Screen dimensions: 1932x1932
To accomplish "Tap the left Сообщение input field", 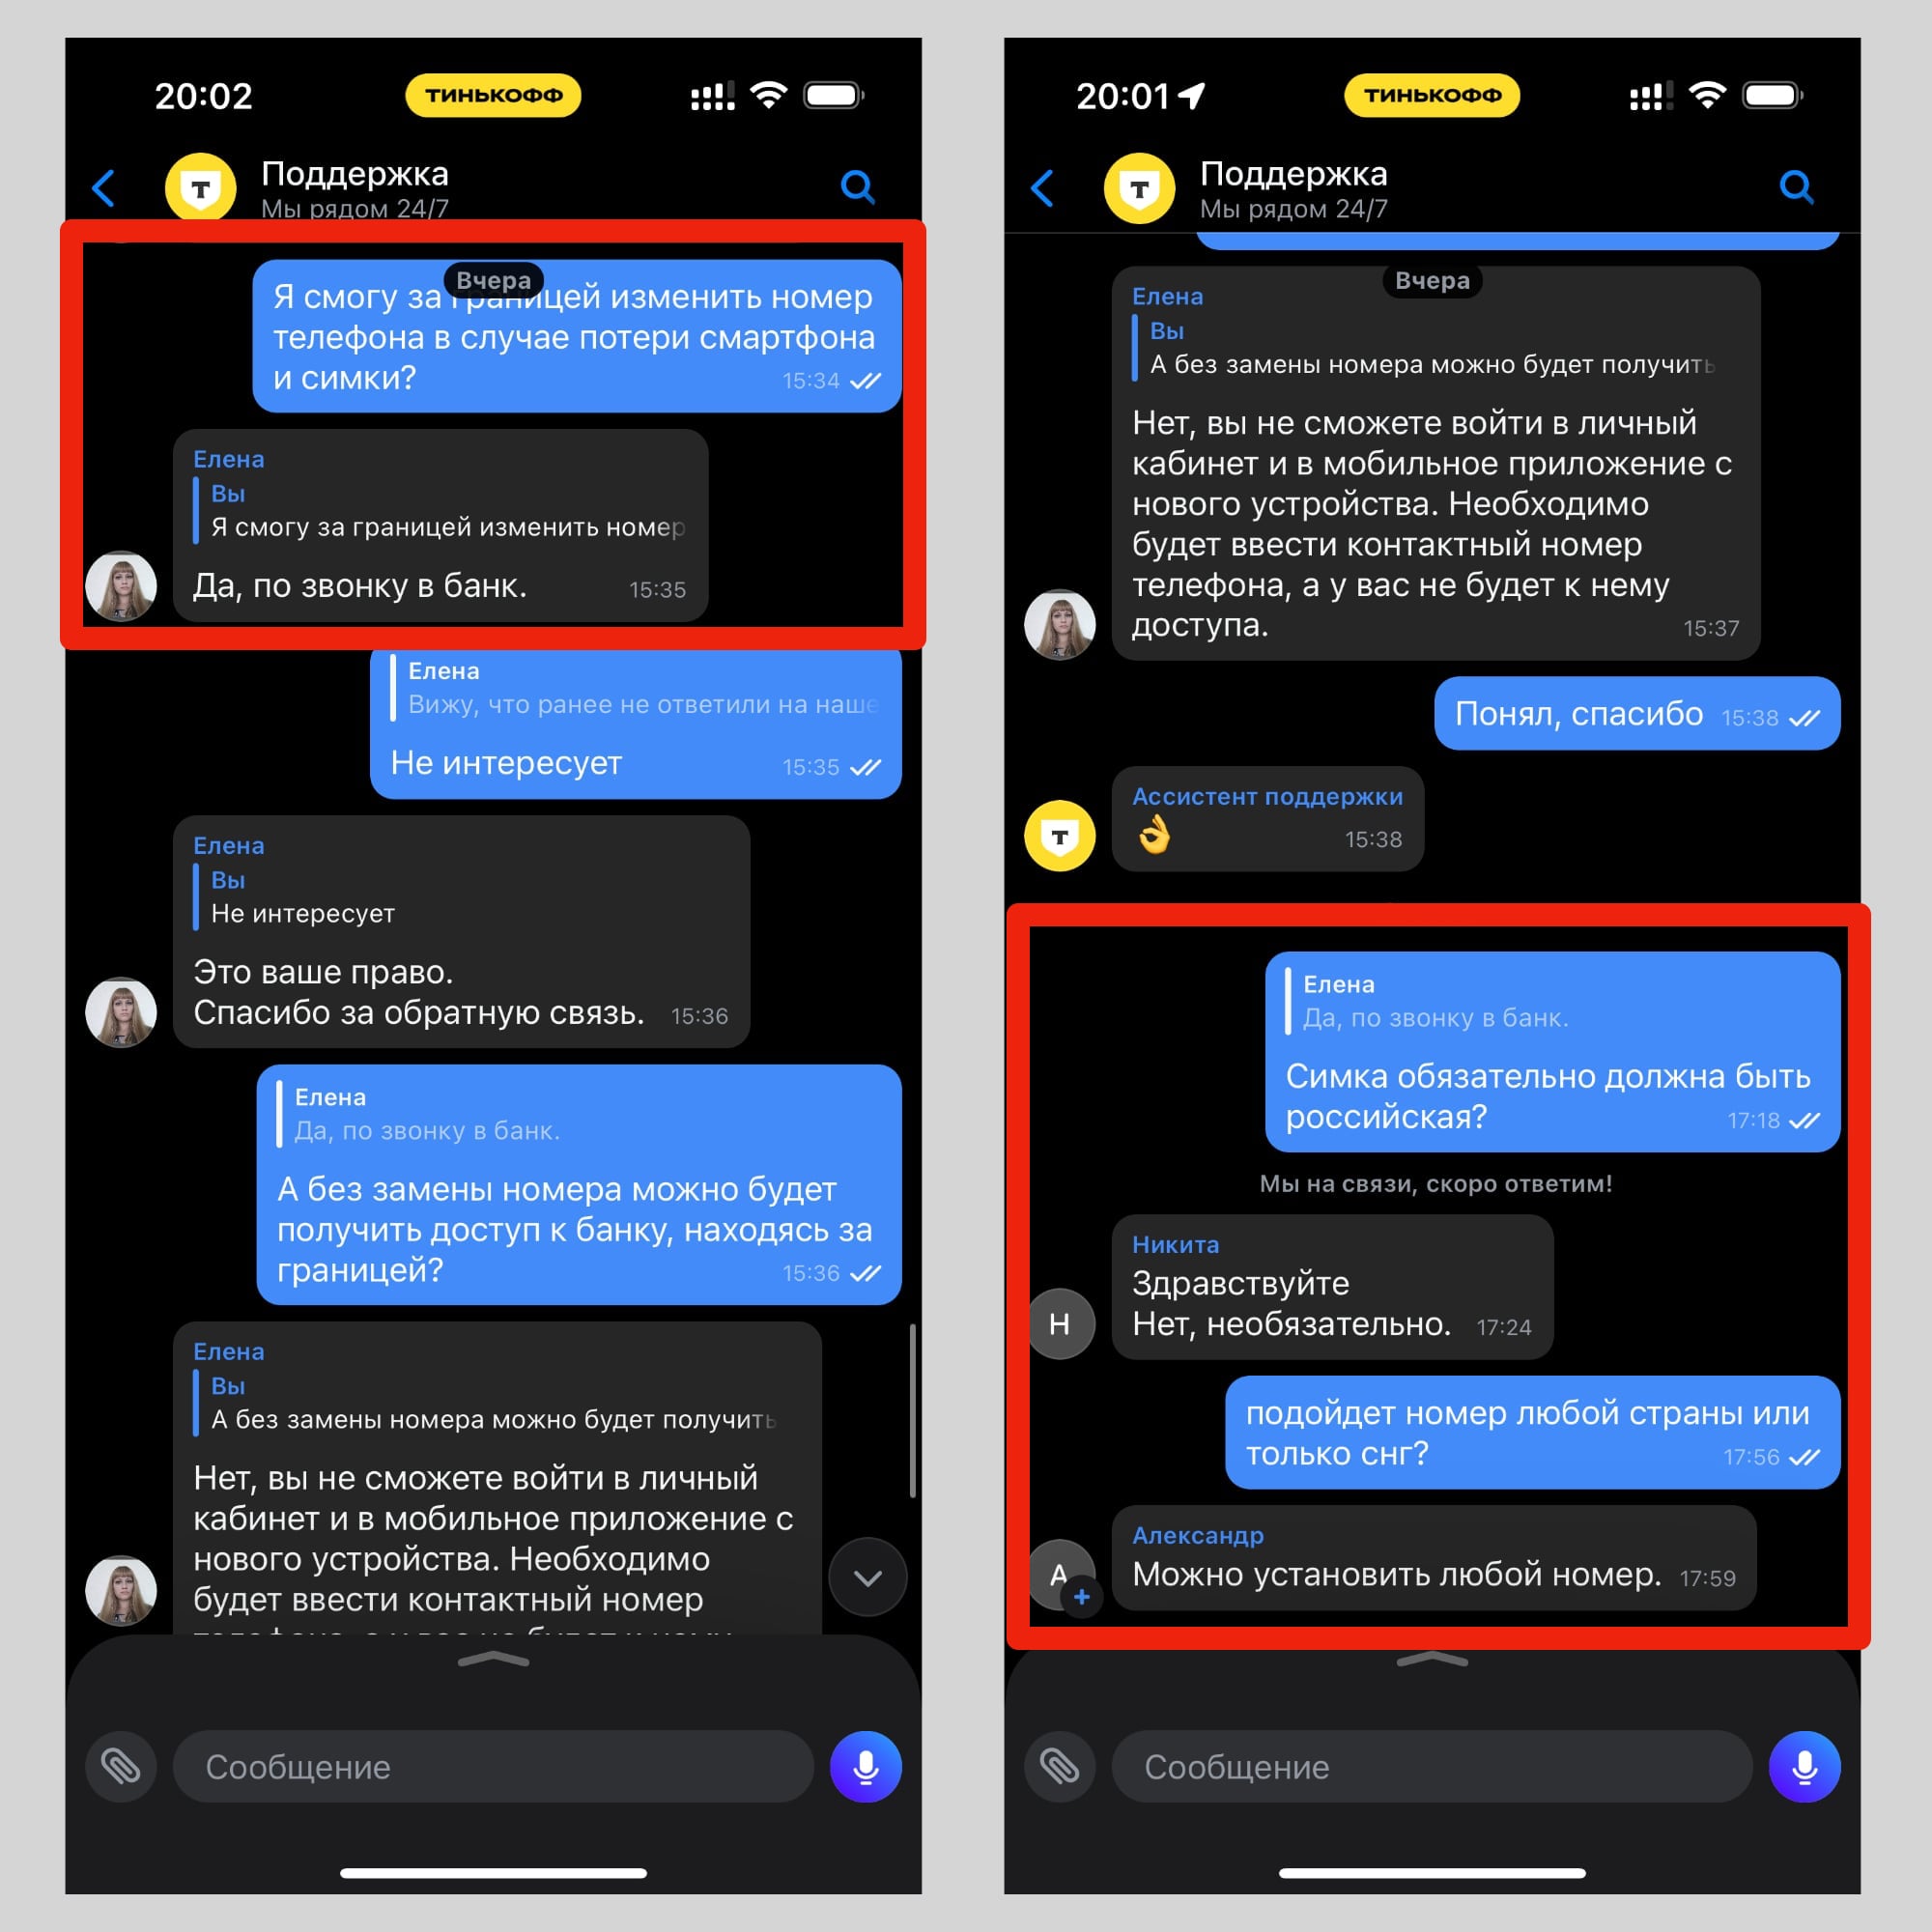I will coord(493,1766).
